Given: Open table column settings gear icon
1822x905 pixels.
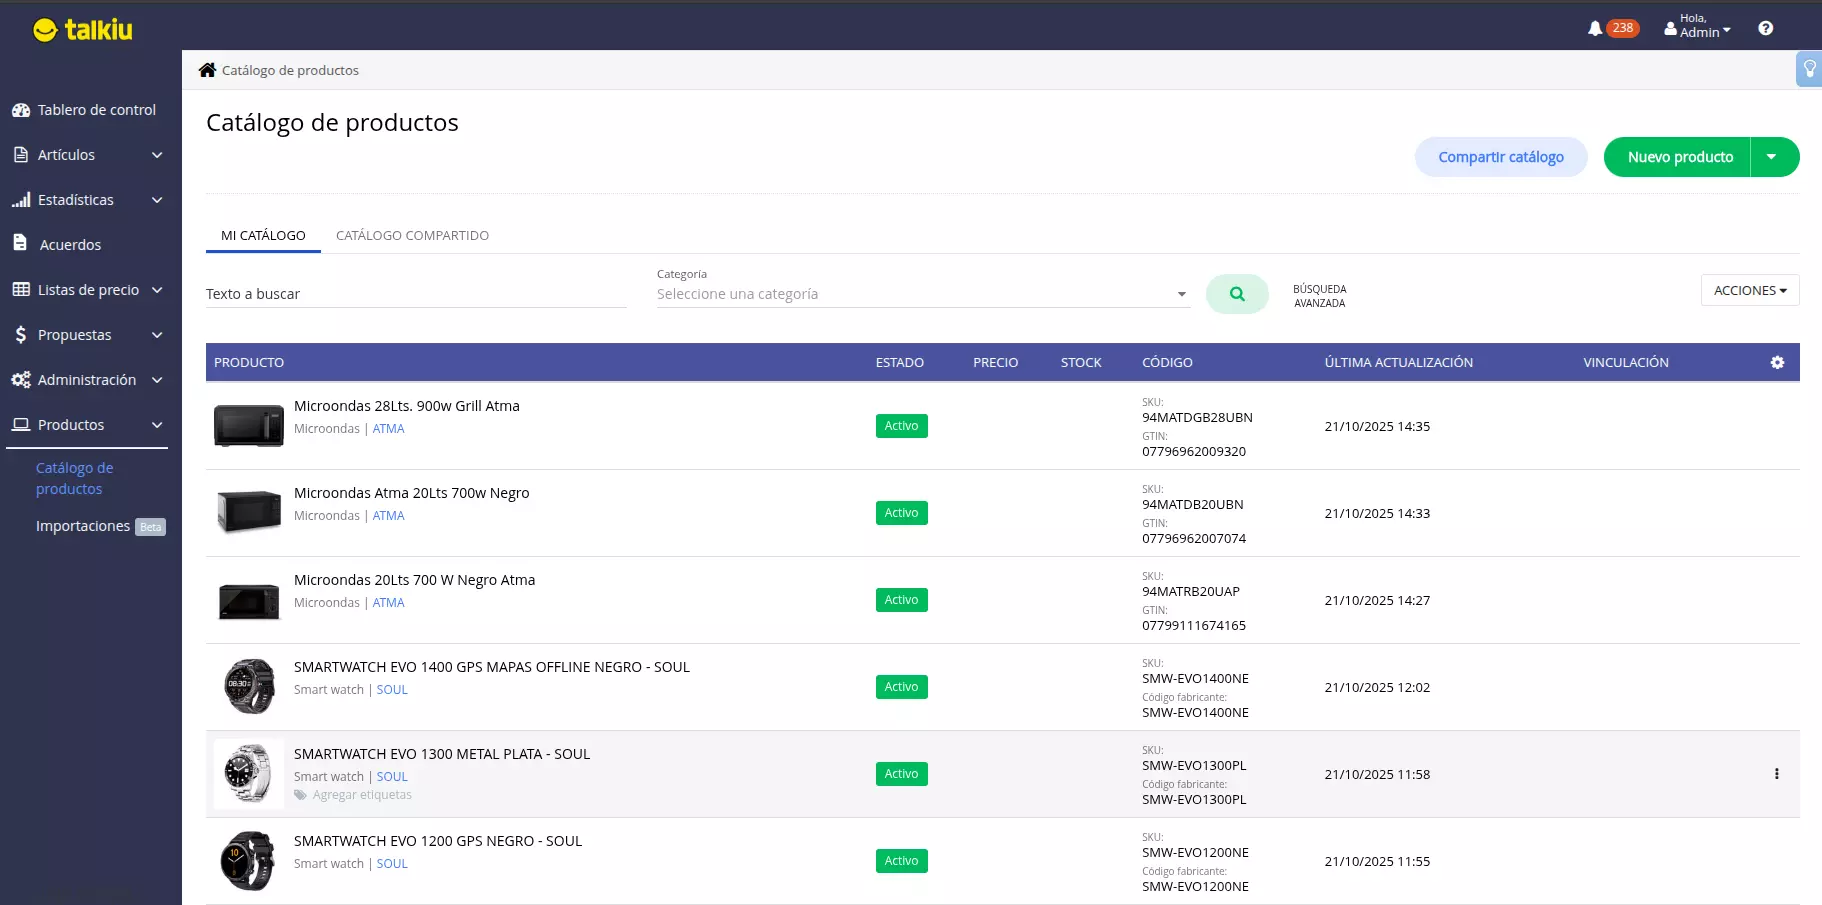Looking at the screenshot, I should pyautogui.click(x=1777, y=363).
